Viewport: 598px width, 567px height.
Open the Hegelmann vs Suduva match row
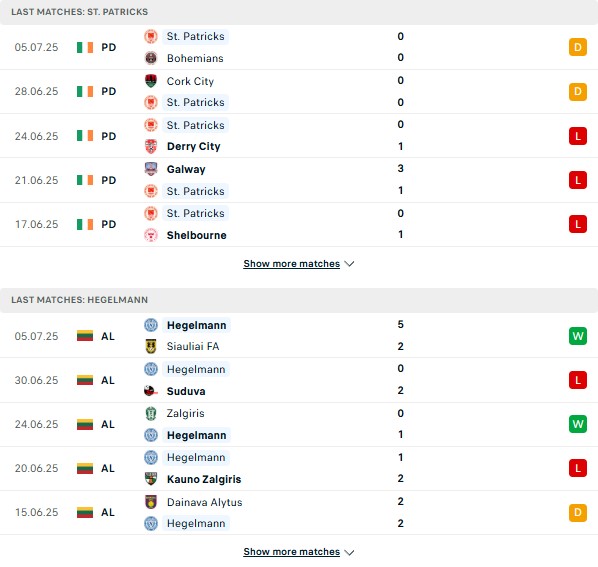point(299,380)
